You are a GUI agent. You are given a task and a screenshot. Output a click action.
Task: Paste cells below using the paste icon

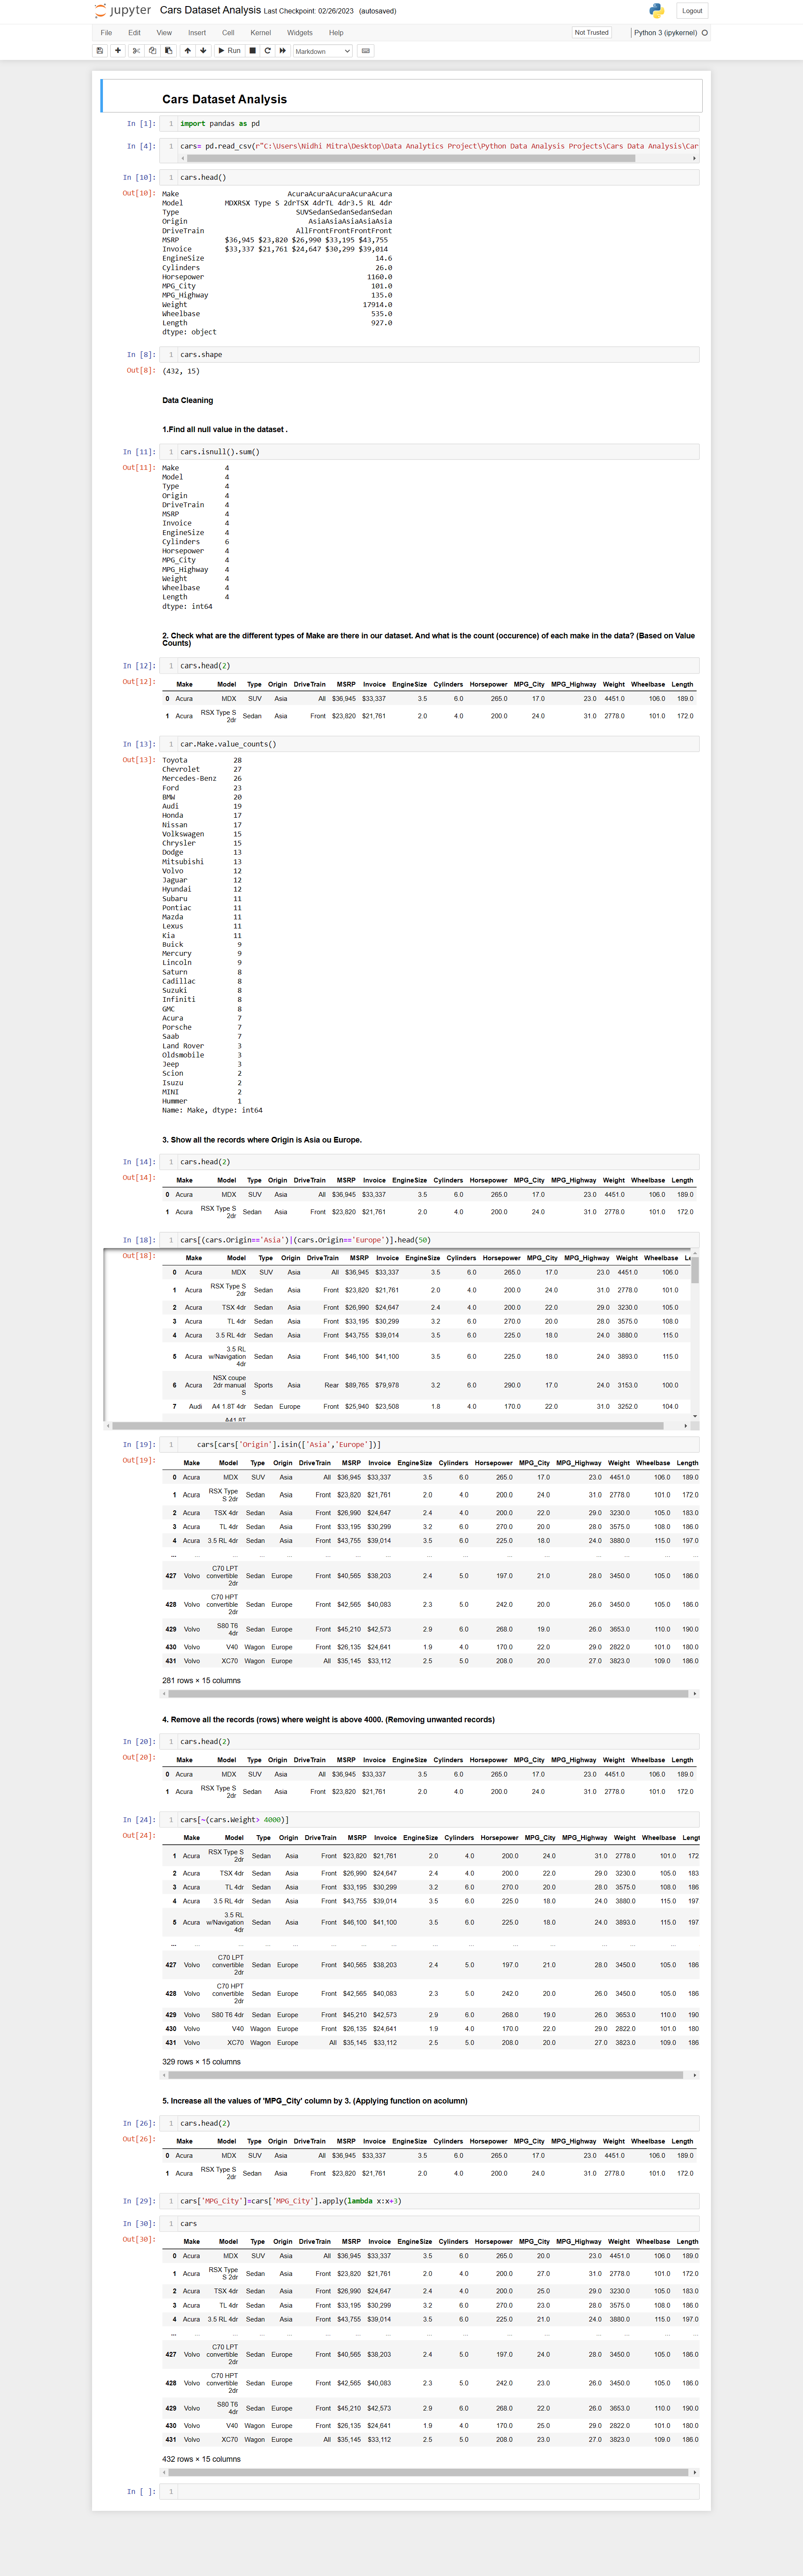point(169,51)
